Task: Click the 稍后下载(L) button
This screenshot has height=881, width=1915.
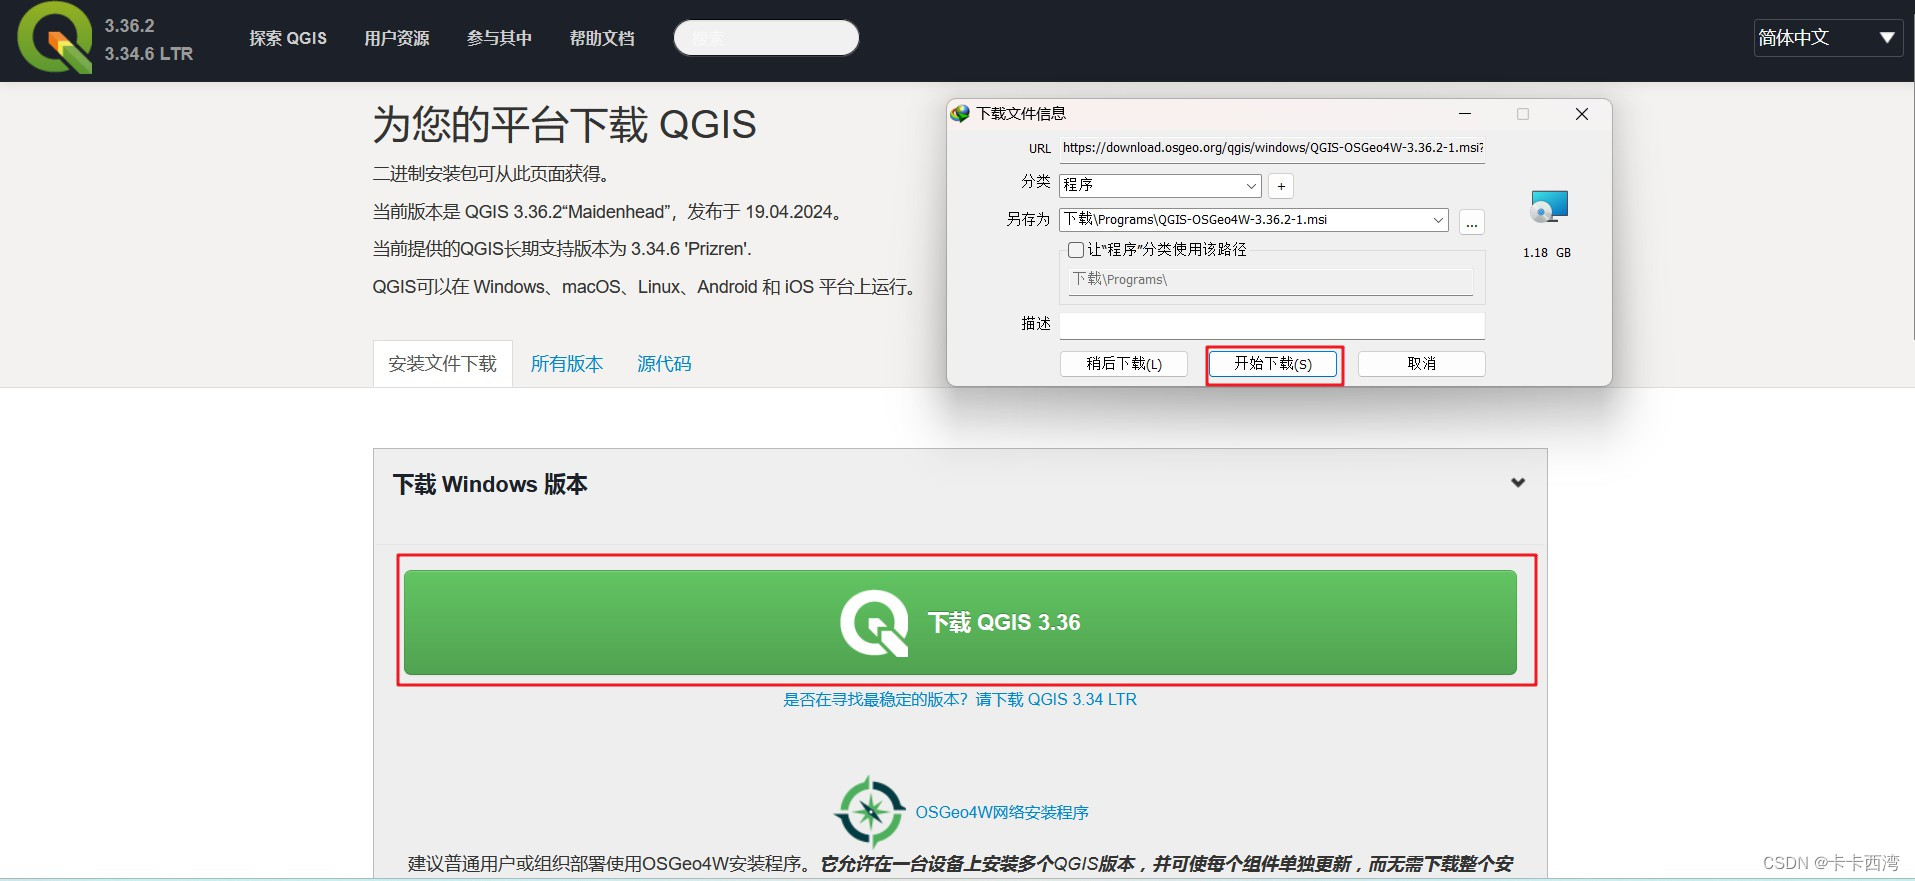Action: tap(1124, 364)
